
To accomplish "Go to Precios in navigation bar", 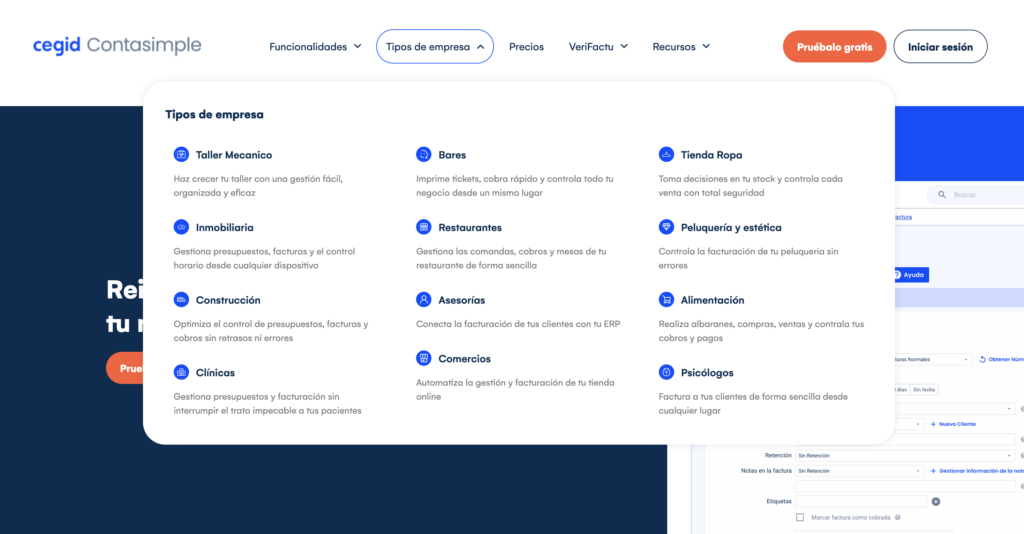I will [x=526, y=47].
